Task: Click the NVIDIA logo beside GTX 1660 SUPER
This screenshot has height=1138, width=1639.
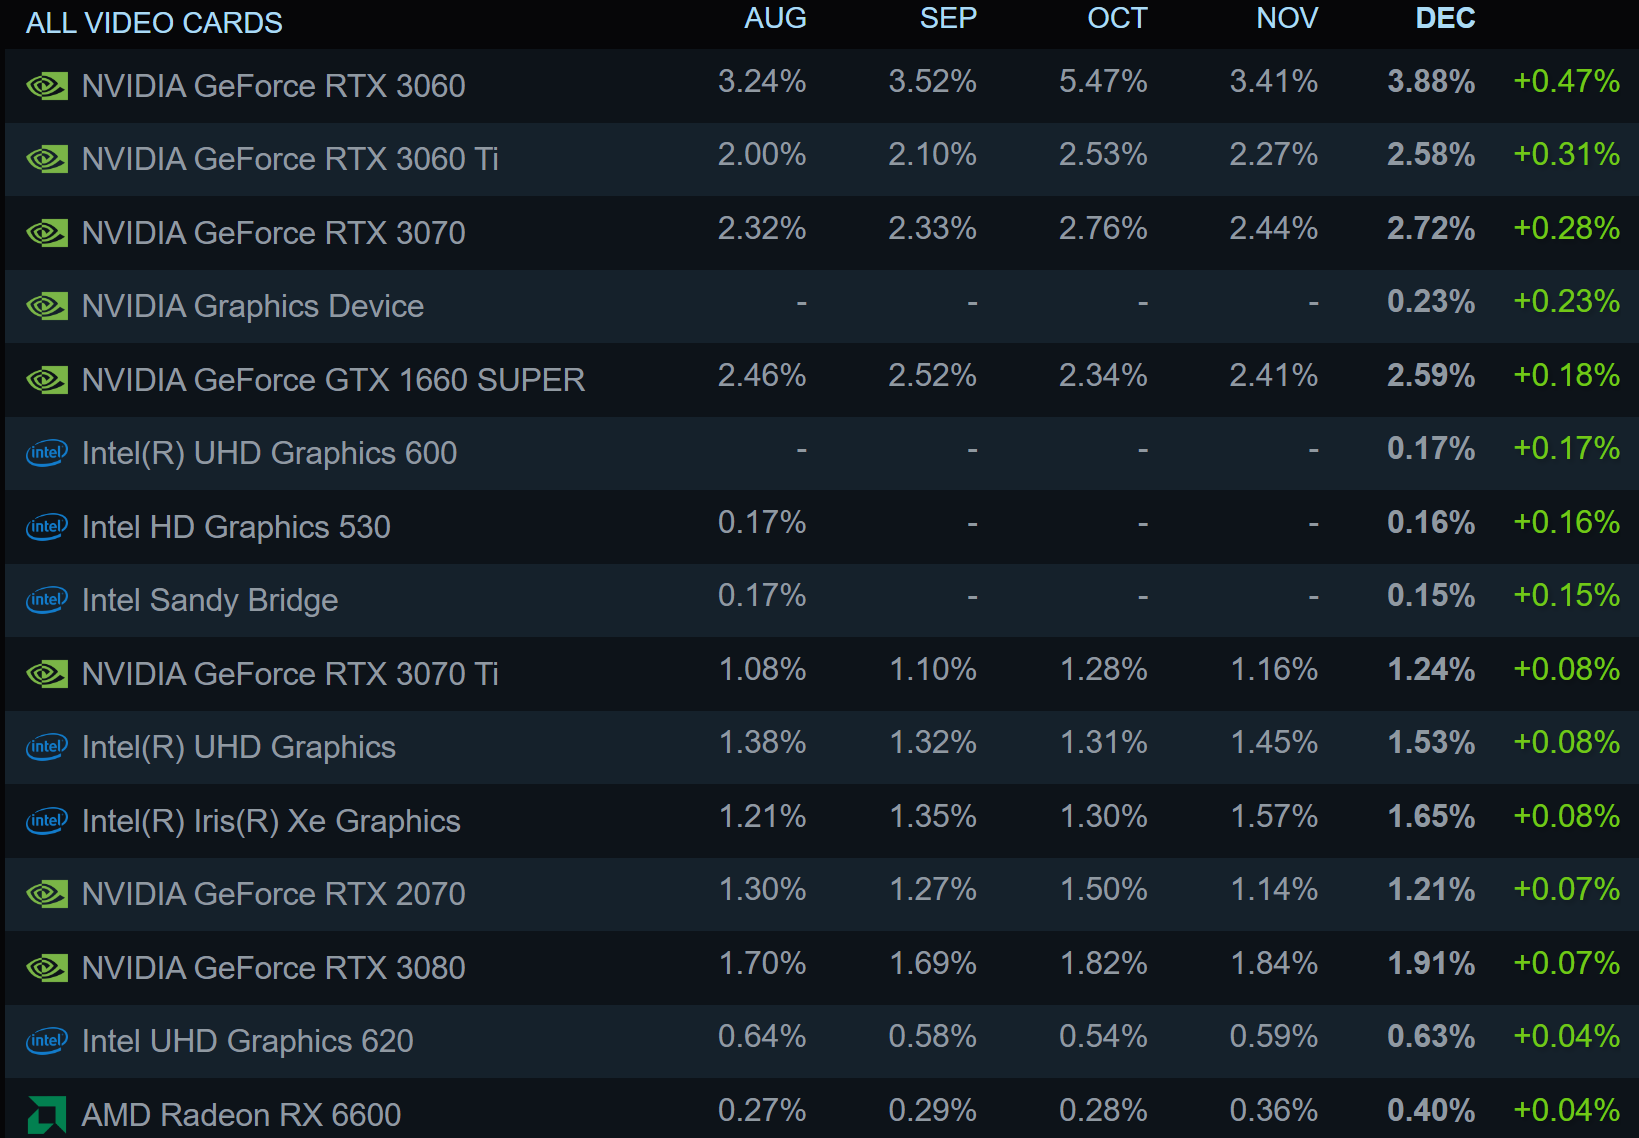Action: pos(47,380)
